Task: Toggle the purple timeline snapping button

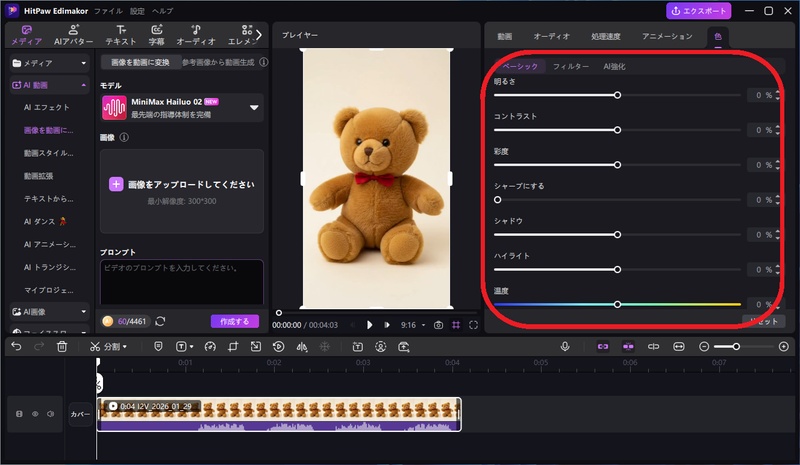Action: pyautogui.click(x=628, y=347)
